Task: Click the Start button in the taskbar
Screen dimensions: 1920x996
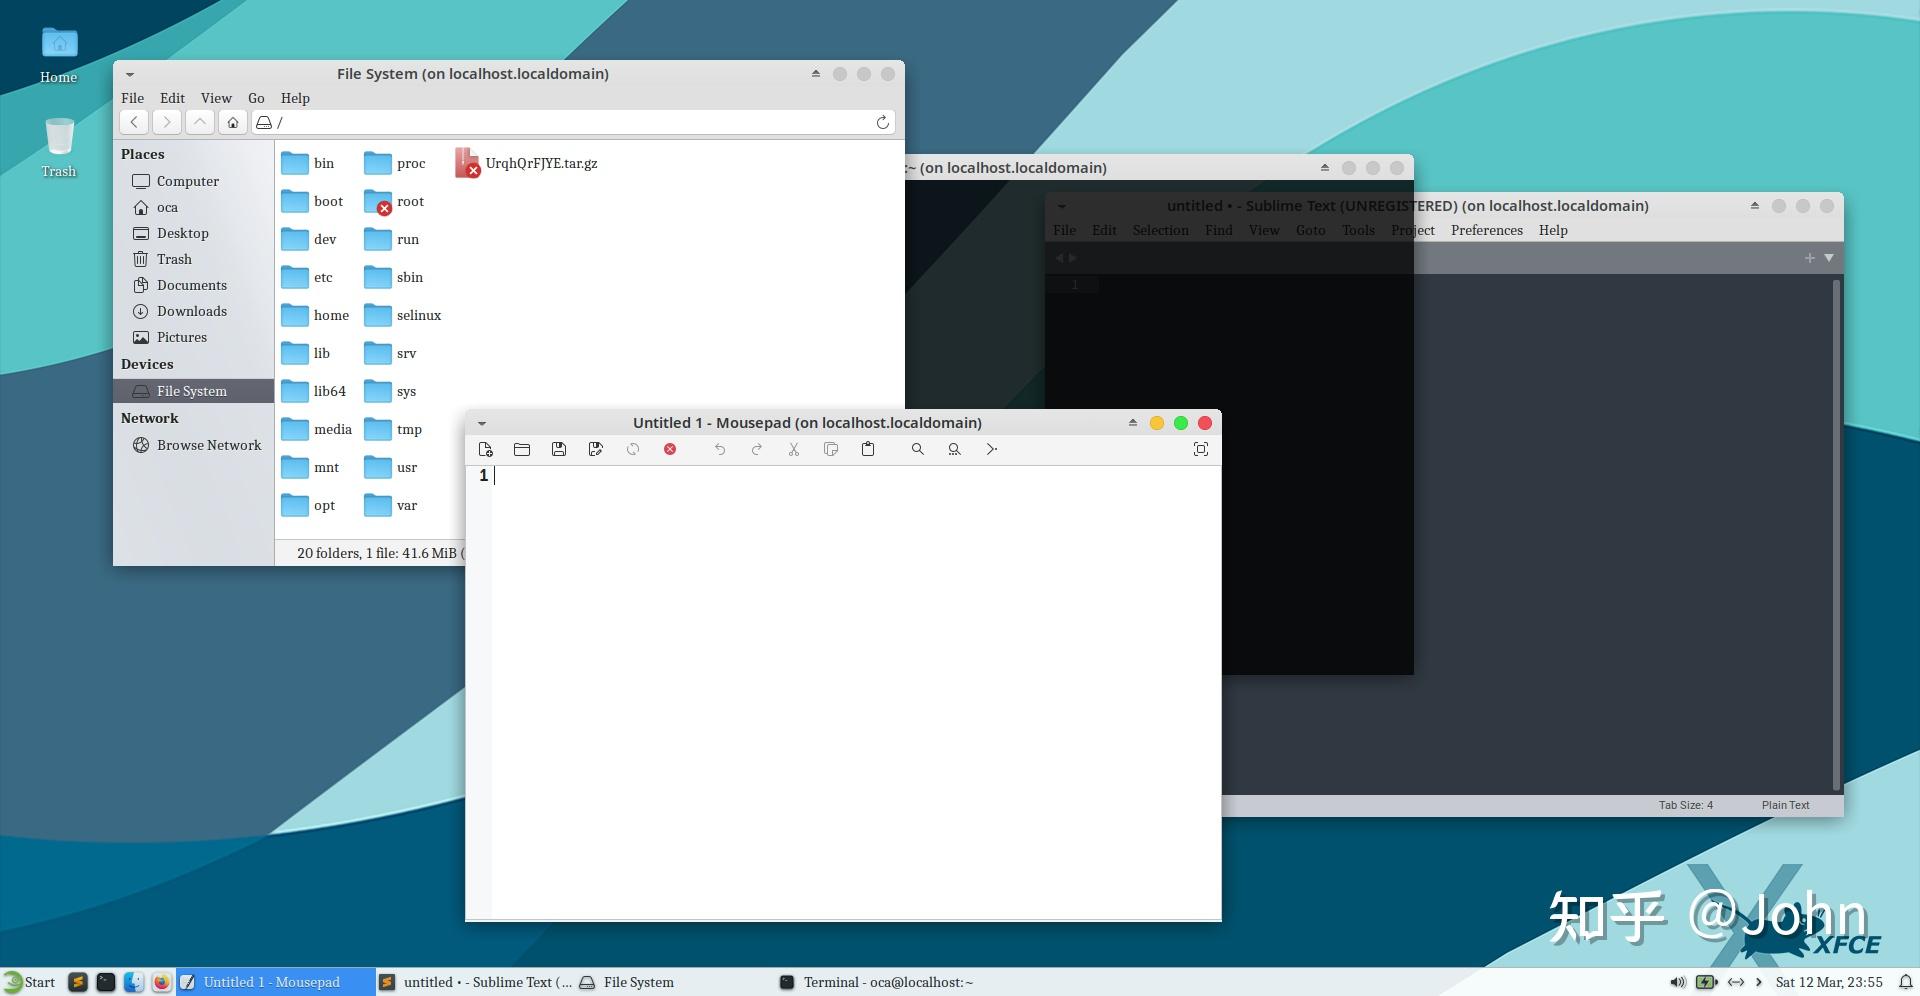Action: pos(30,982)
